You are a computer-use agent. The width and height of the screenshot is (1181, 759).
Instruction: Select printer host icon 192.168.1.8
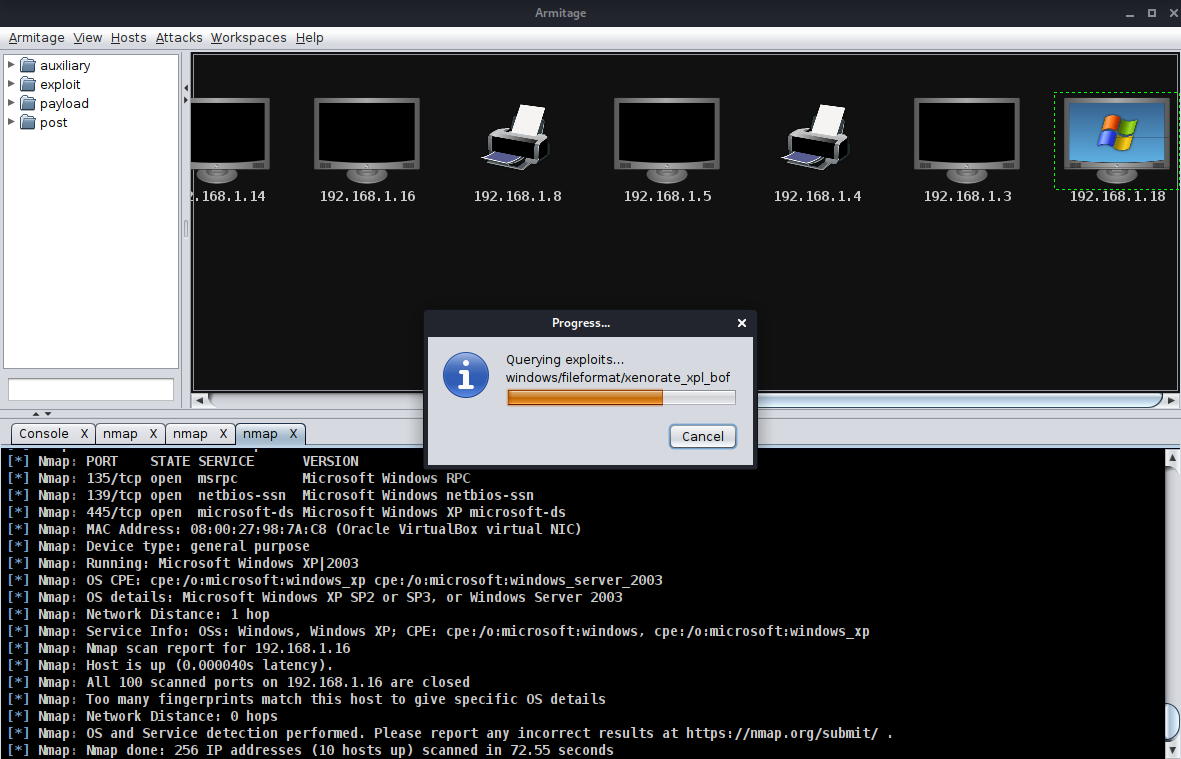517,136
